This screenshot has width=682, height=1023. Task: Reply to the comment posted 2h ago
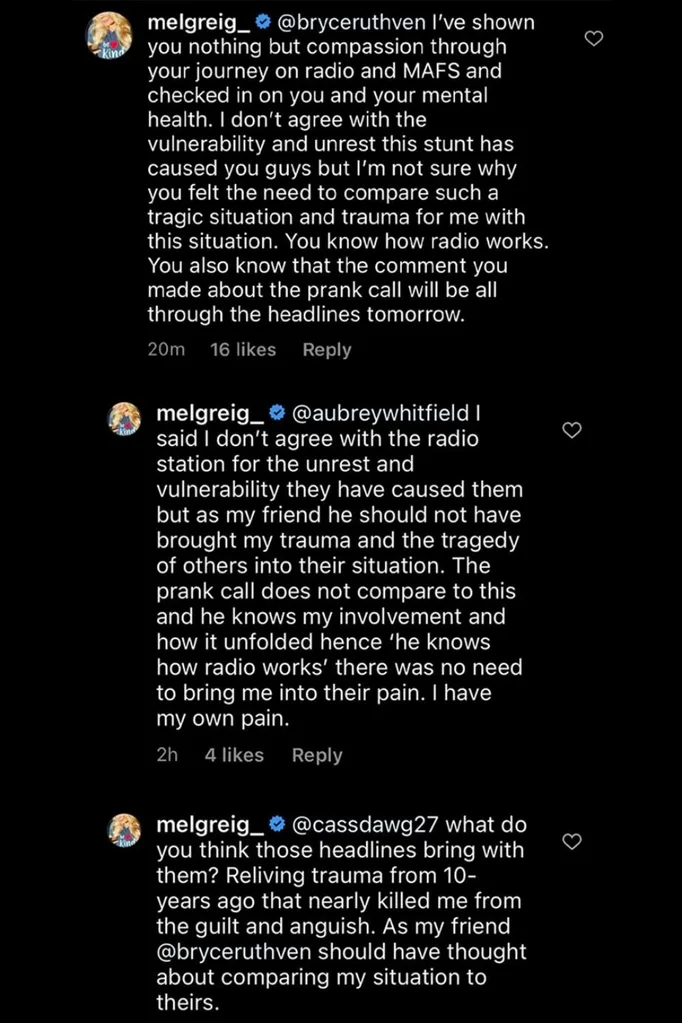317,756
